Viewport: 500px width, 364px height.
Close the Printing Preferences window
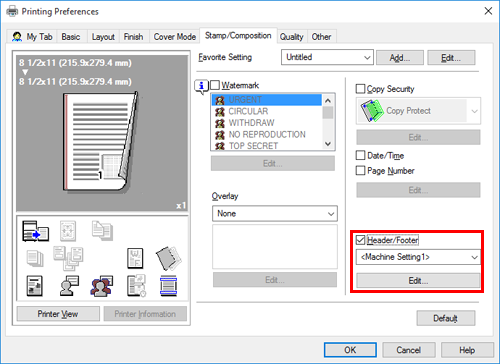pos(488,11)
